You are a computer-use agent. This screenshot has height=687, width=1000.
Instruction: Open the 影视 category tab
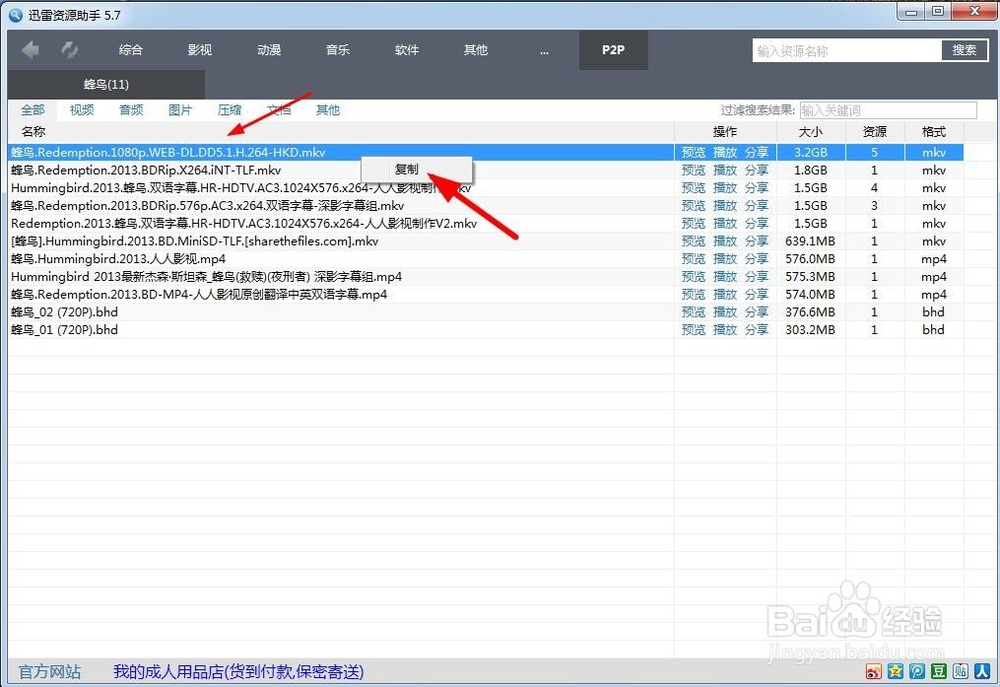(200, 50)
